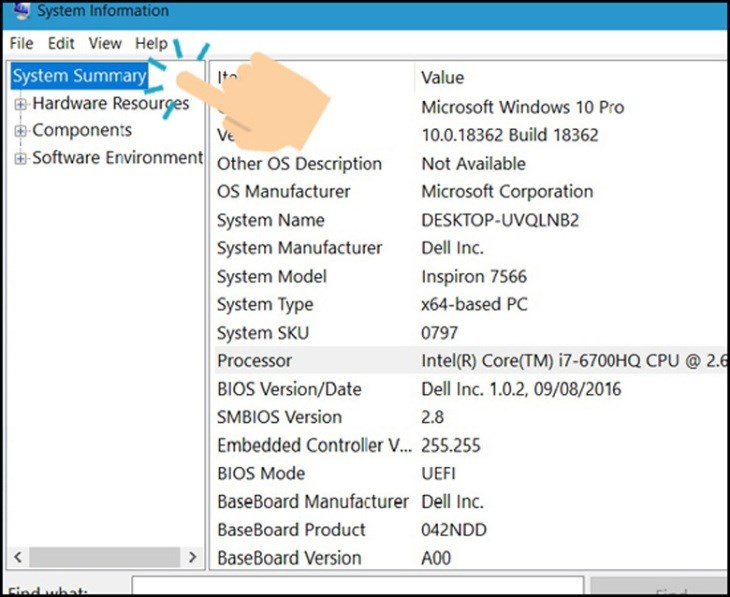Select the BaseBoard Version row
Image resolution: width=730 pixels, height=597 pixels.
pyautogui.click(x=470, y=558)
